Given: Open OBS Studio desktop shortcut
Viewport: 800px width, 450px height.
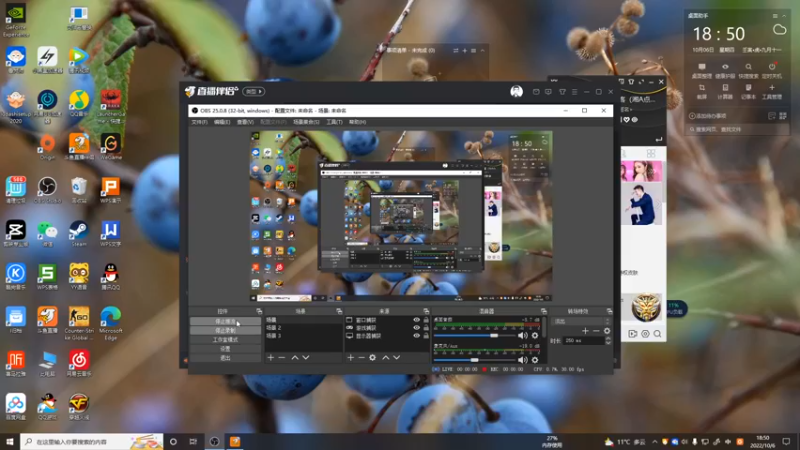Looking at the screenshot, I should [x=47, y=189].
